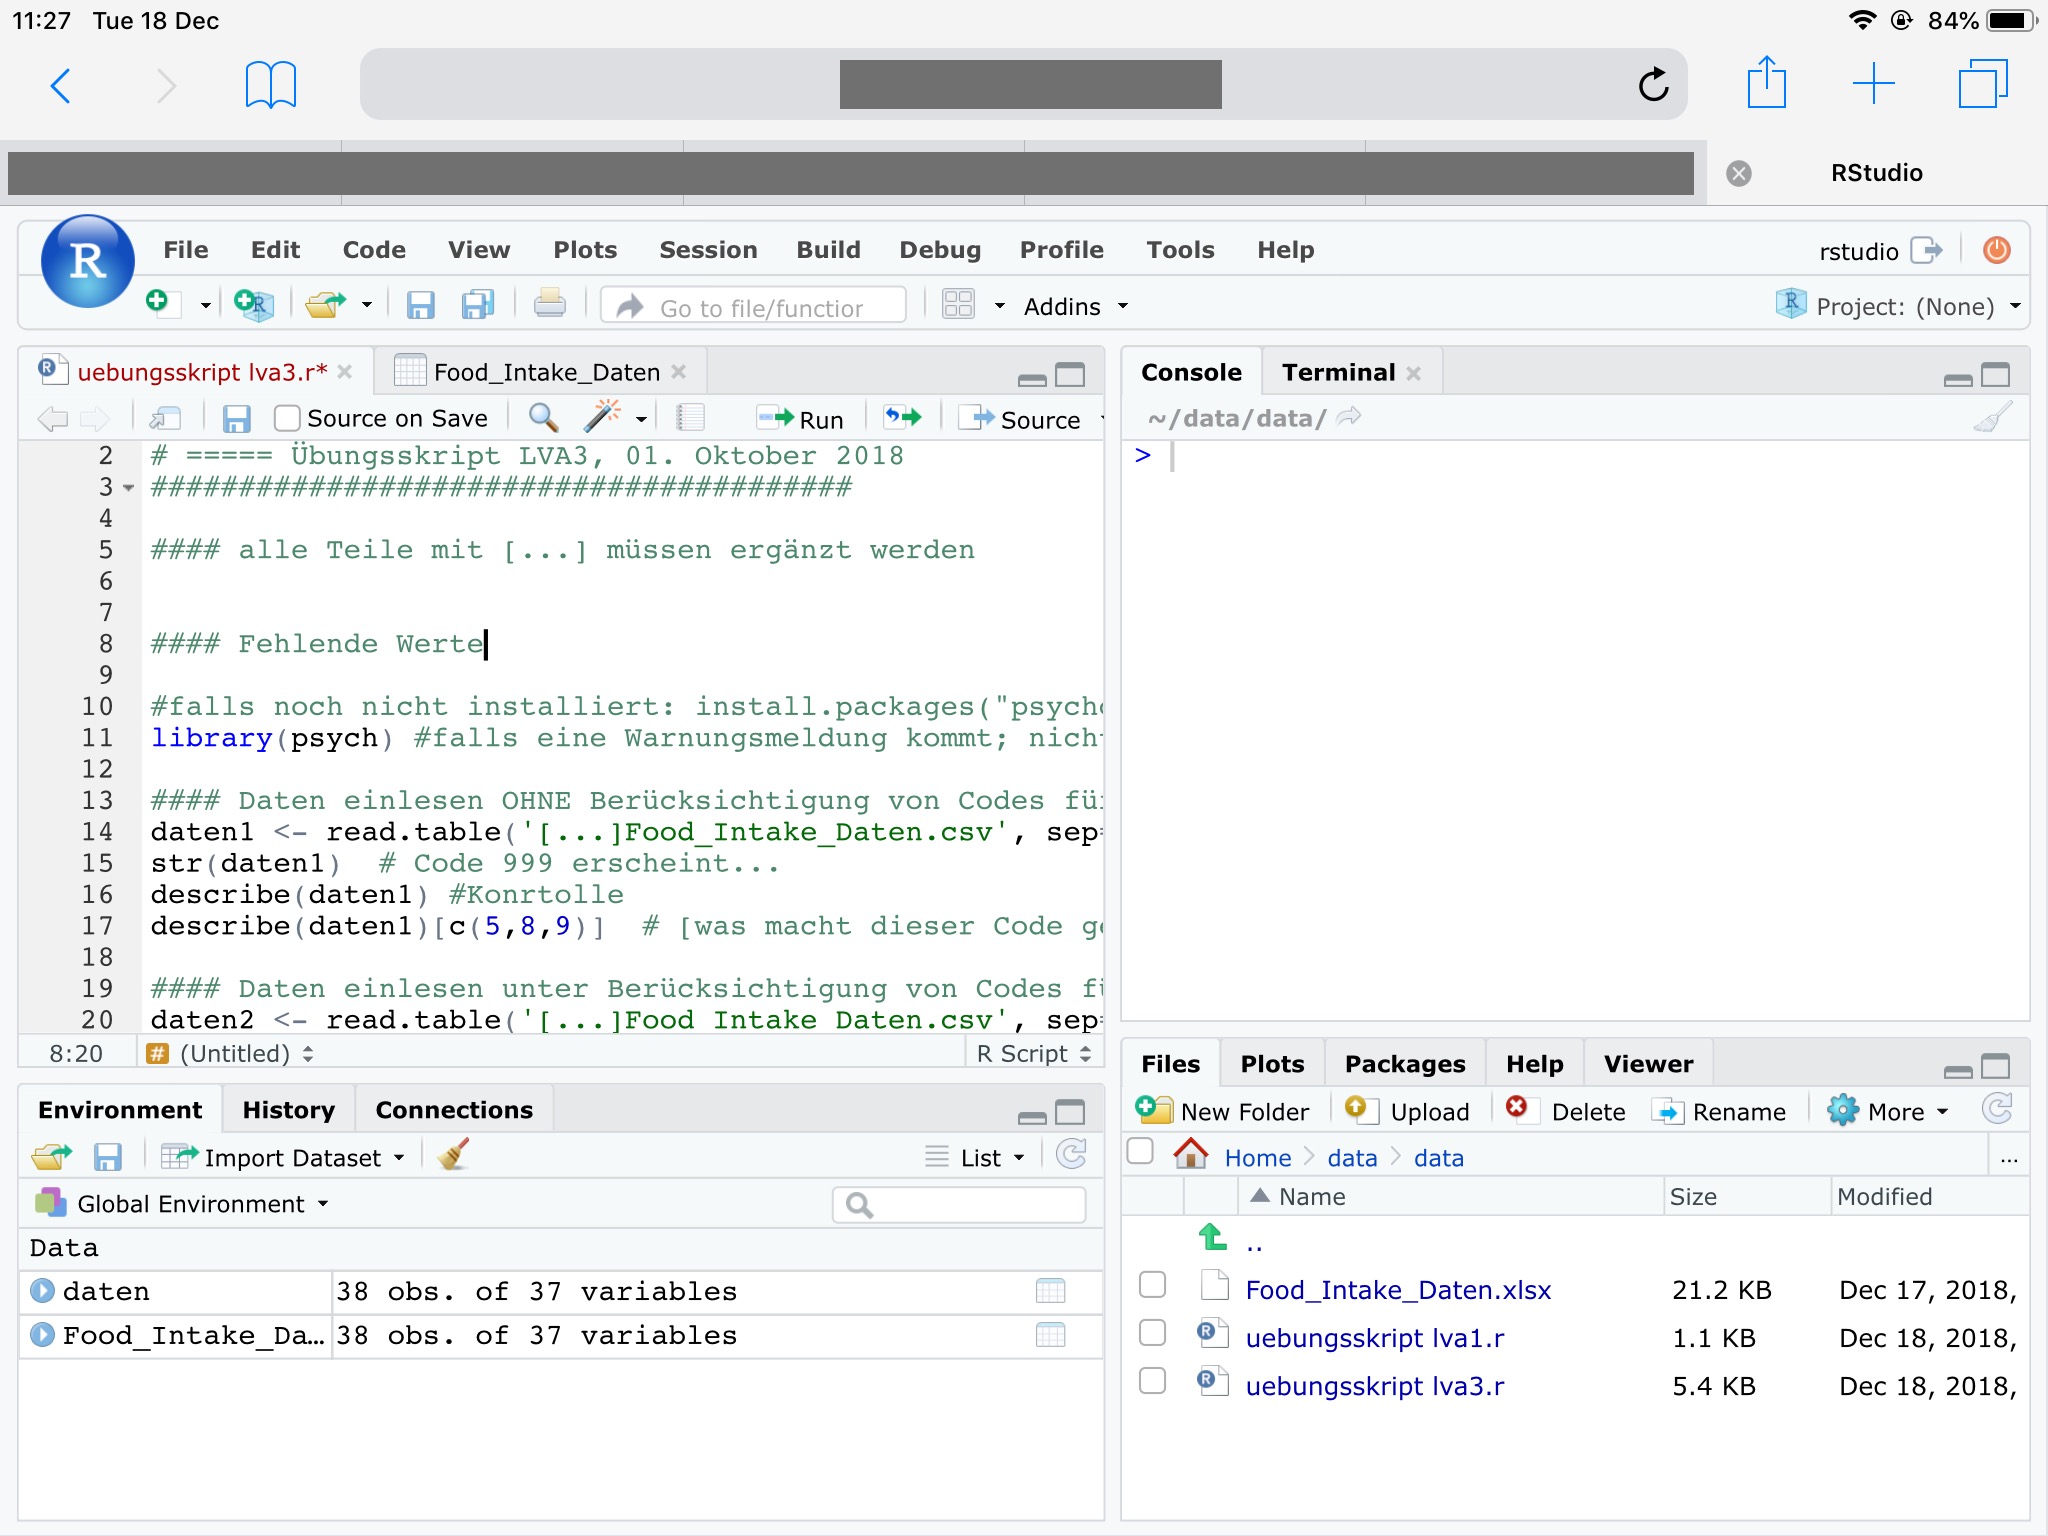Viewport: 2048px width, 1536px height.
Task: Select all files via the header checkbox
Action: (1142, 1152)
